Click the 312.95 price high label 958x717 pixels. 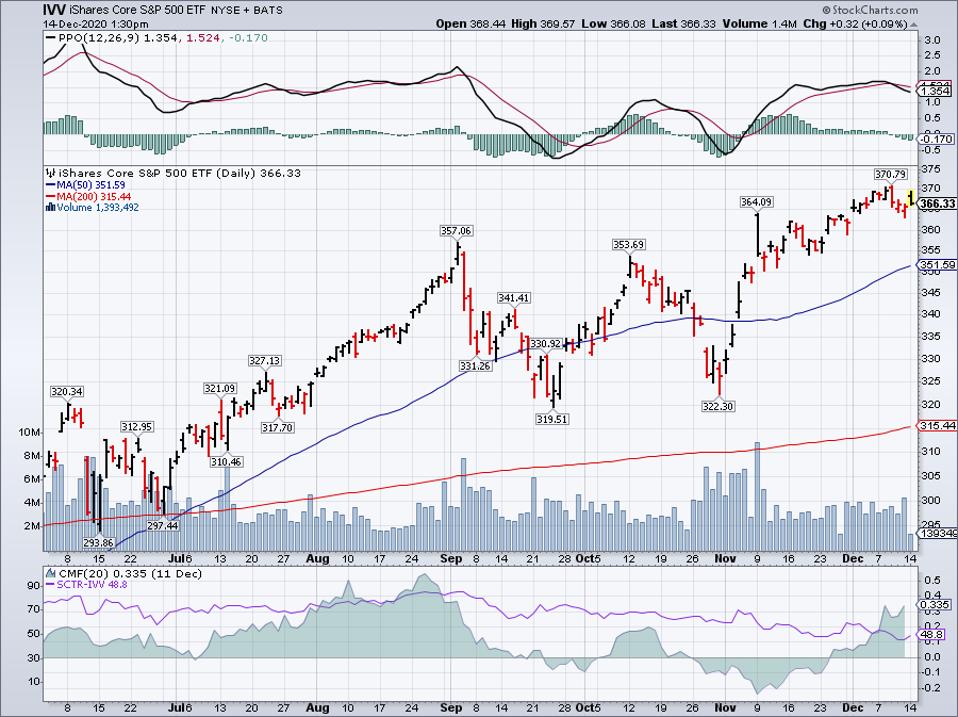137,426
